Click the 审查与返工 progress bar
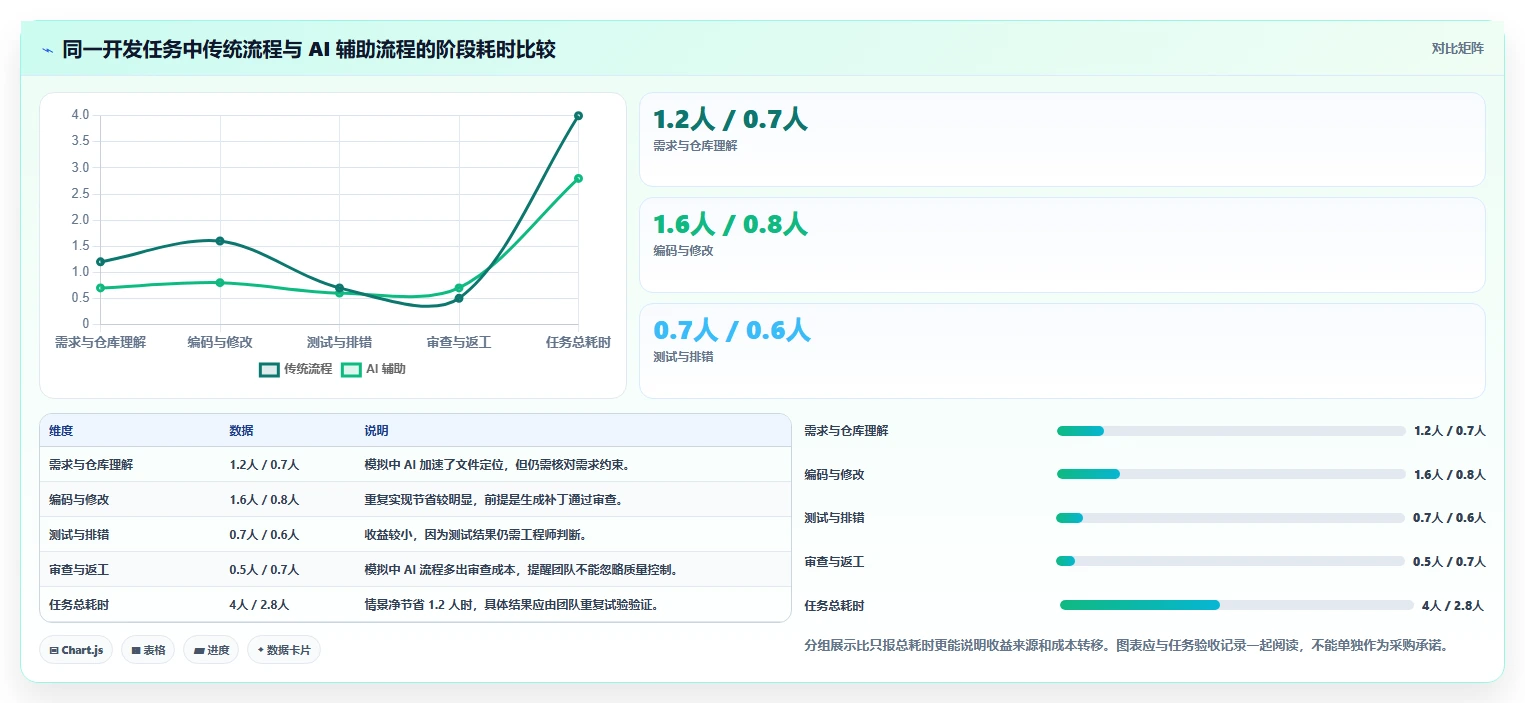The image size is (1525, 703). 1231,561
